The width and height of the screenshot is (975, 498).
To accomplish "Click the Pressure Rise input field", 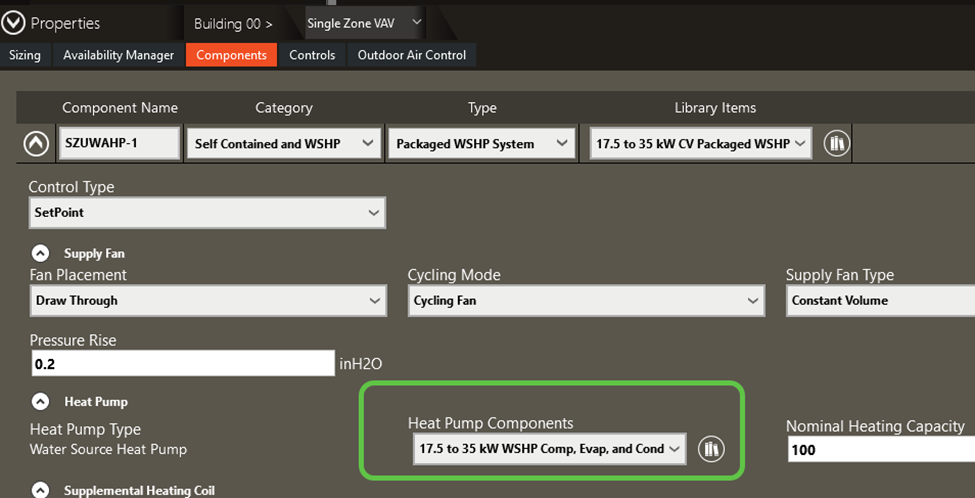I will click(182, 364).
